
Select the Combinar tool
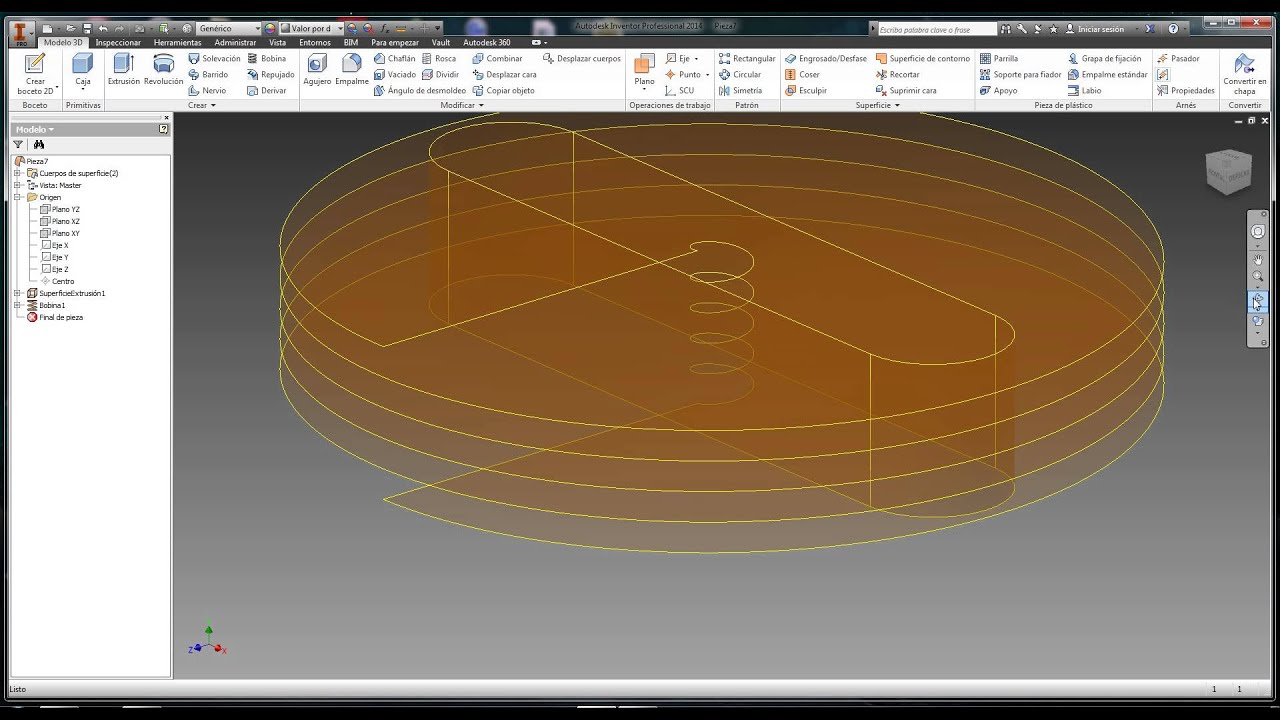pyautogui.click(x=497, y=58)
